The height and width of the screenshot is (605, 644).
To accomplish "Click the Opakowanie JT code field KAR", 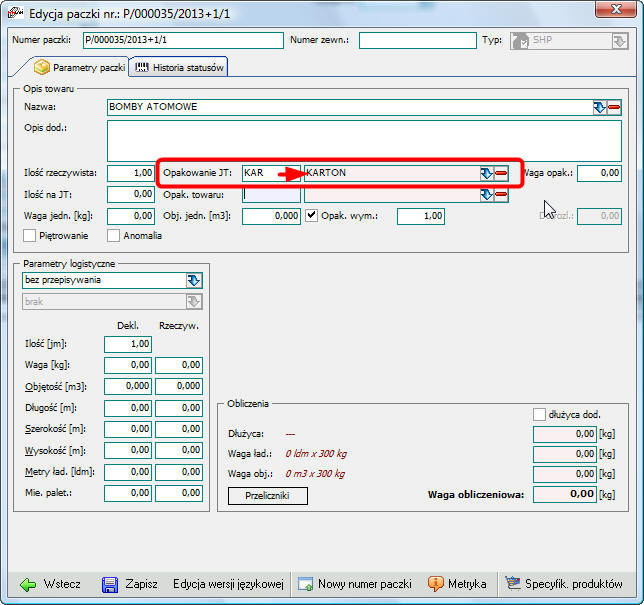I will tap(271, 173).
